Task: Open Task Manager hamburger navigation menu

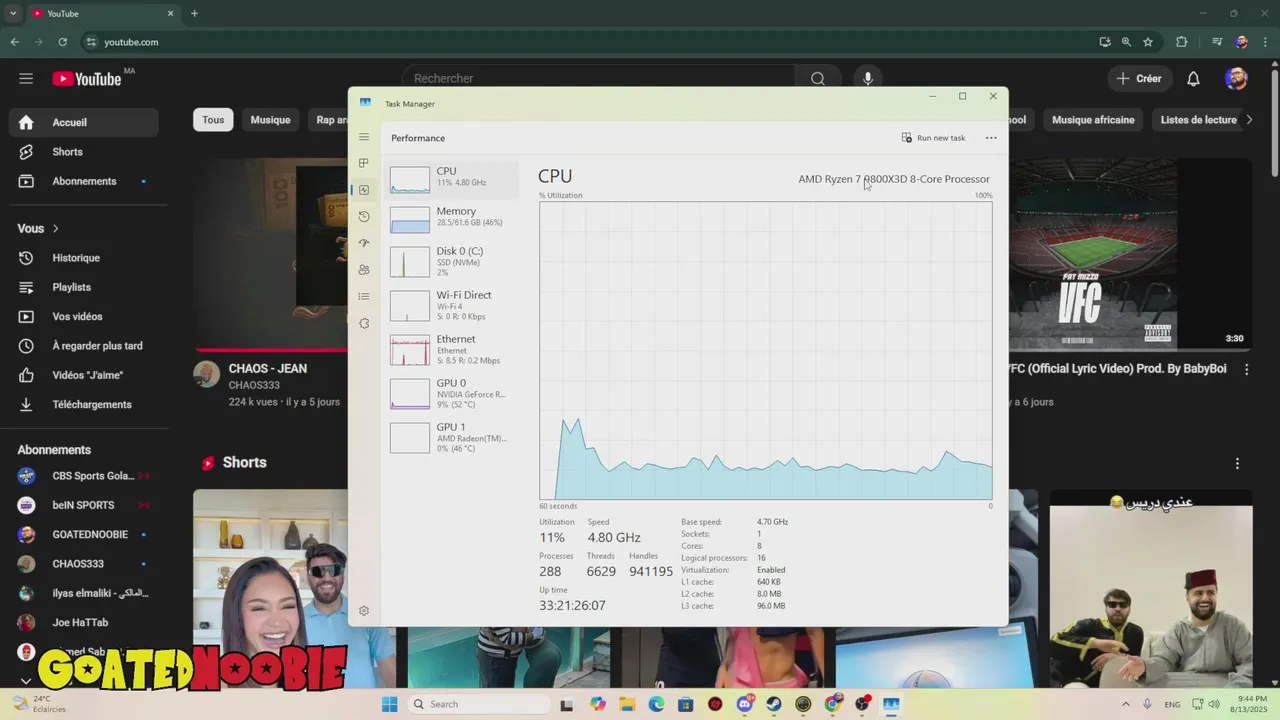Action: coord(364,137)
